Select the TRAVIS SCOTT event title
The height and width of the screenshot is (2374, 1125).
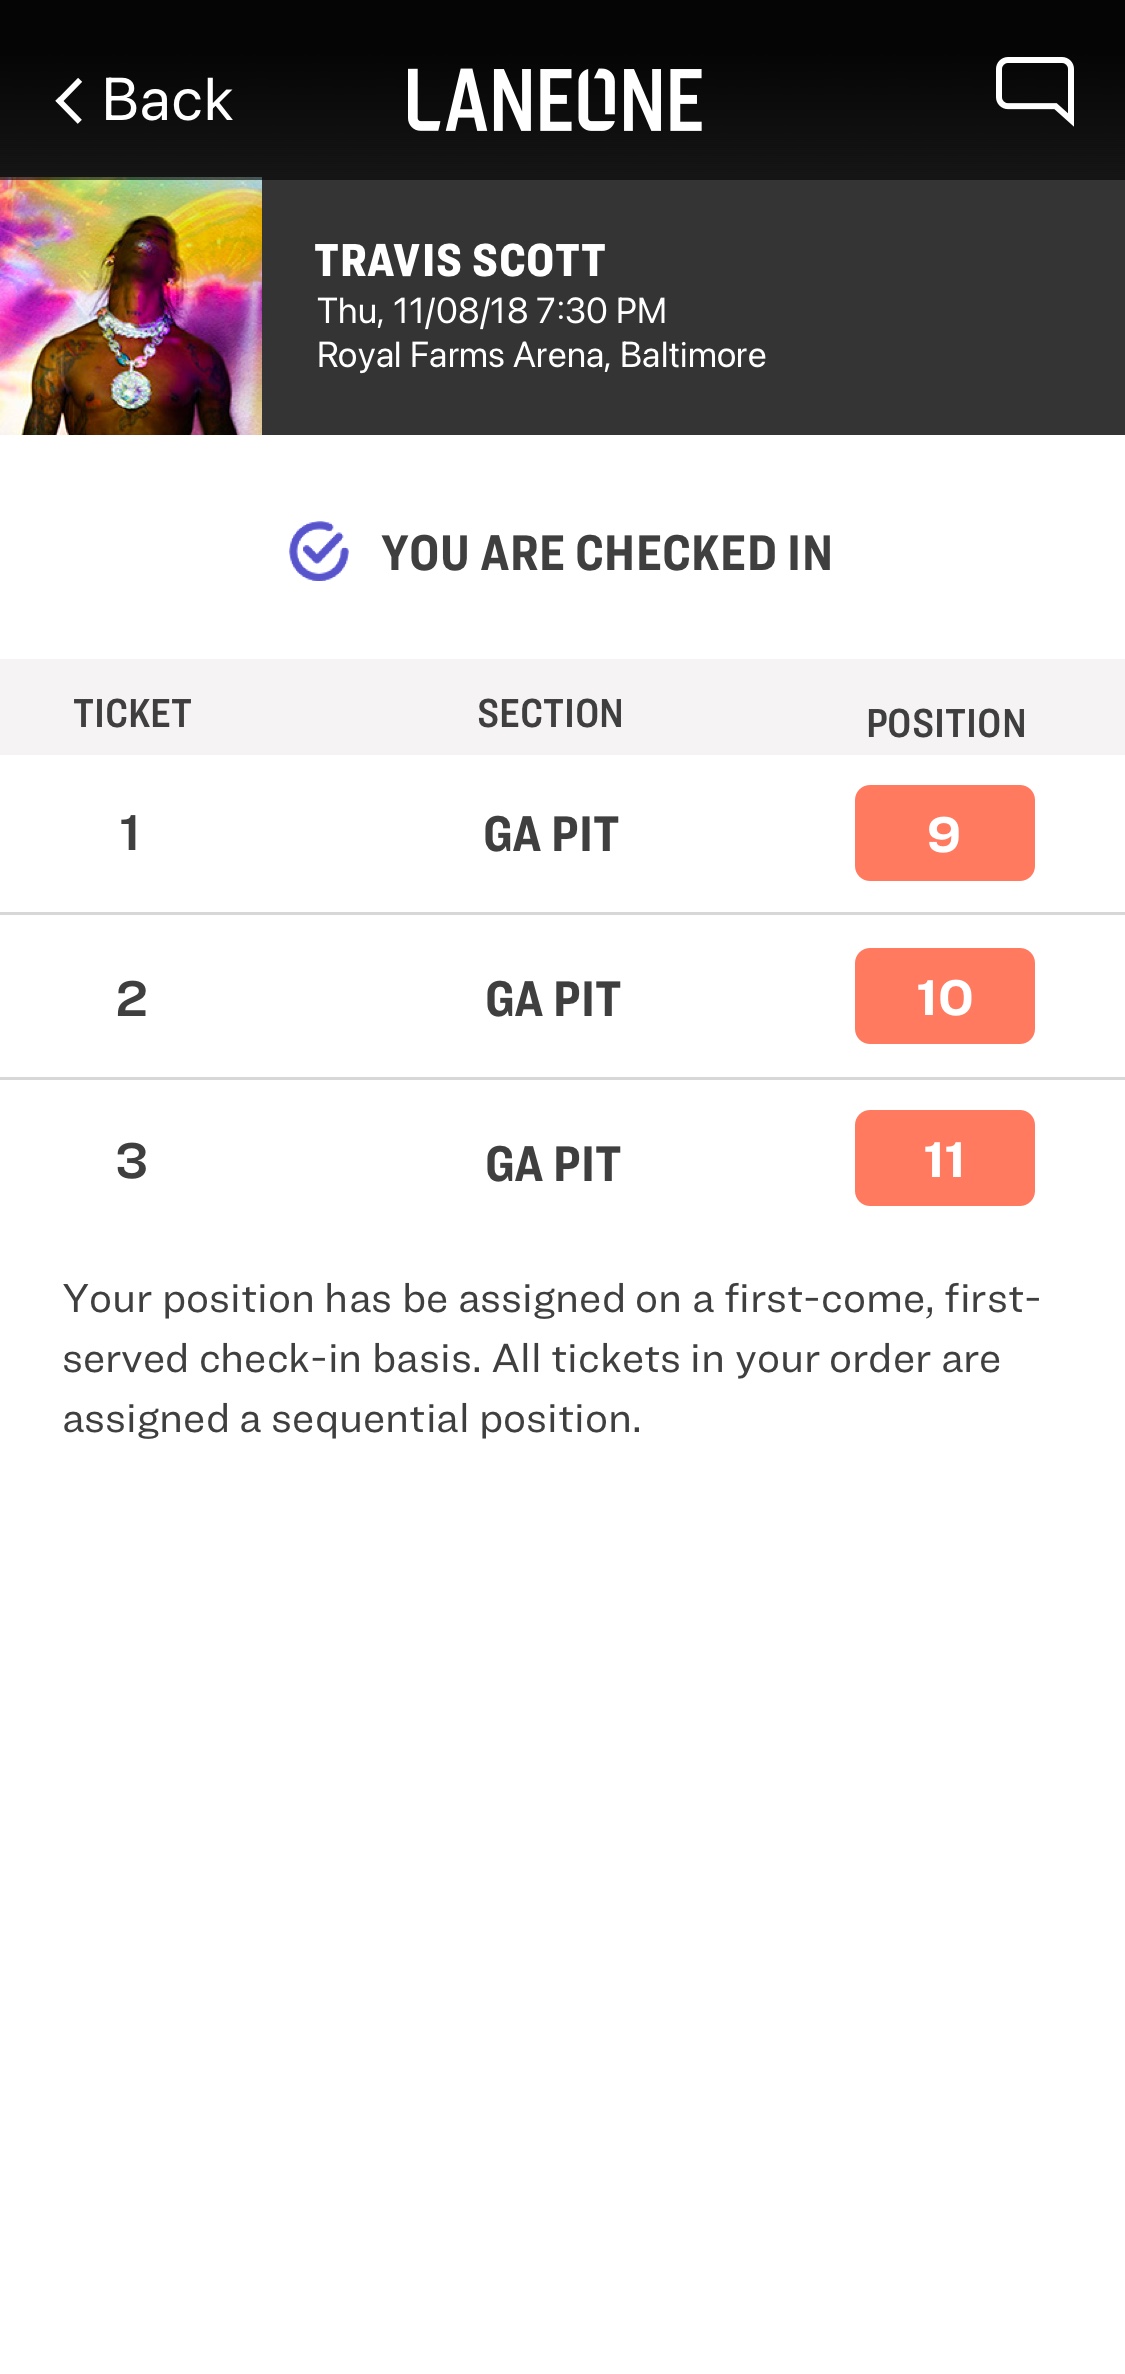coord(460,261)
